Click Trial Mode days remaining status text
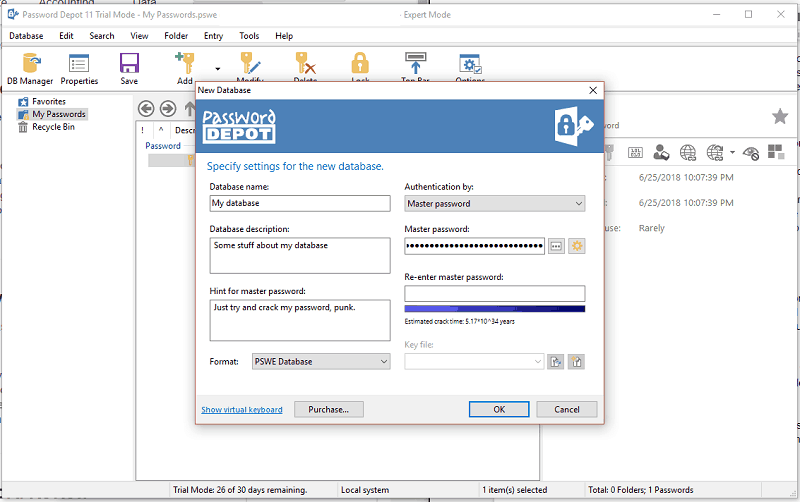 (240, 490)
